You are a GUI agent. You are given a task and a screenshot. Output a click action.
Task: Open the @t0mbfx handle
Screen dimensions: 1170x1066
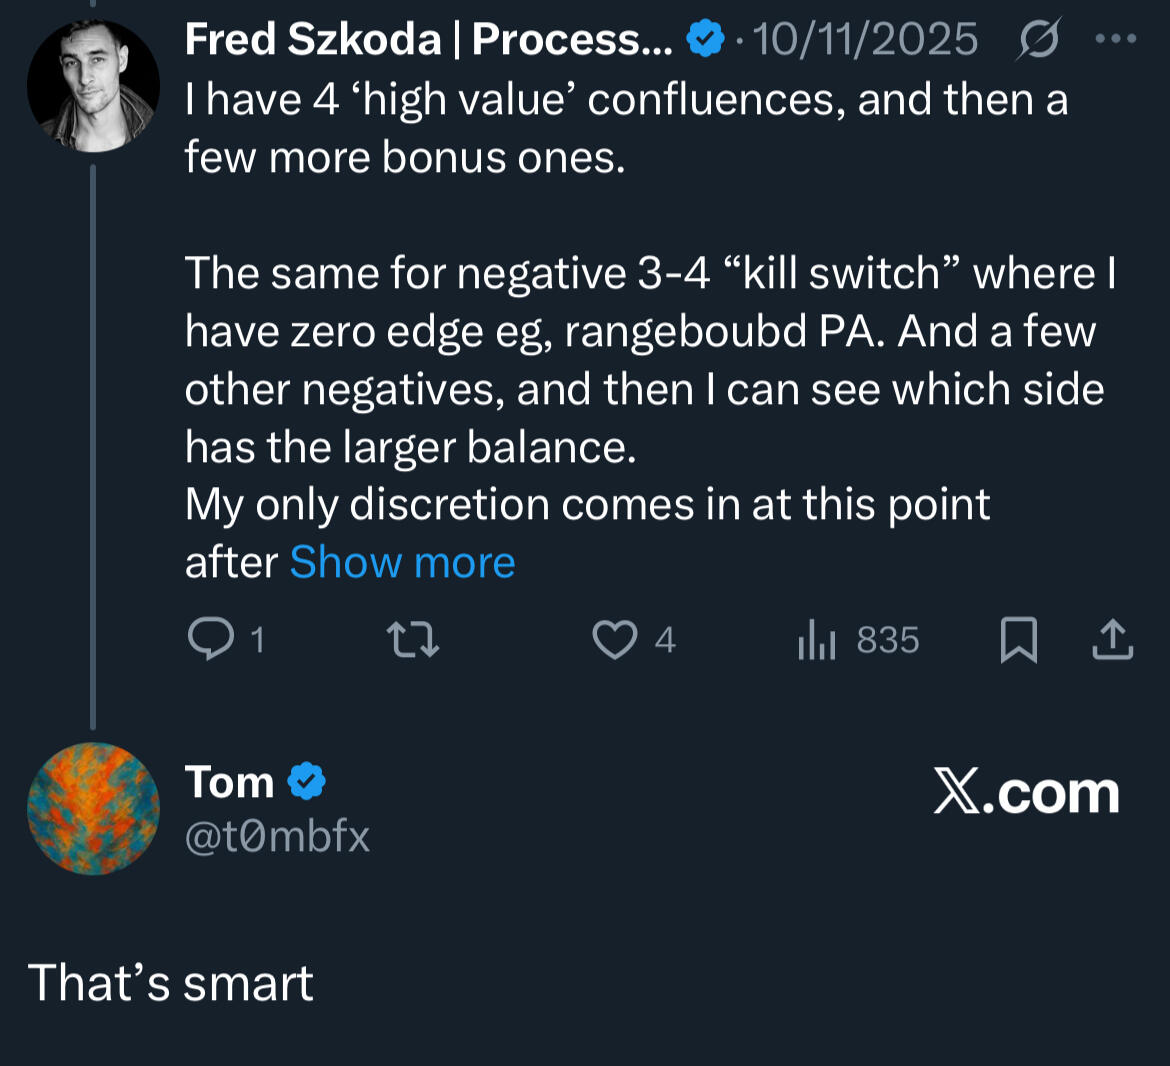coord(277,836)
